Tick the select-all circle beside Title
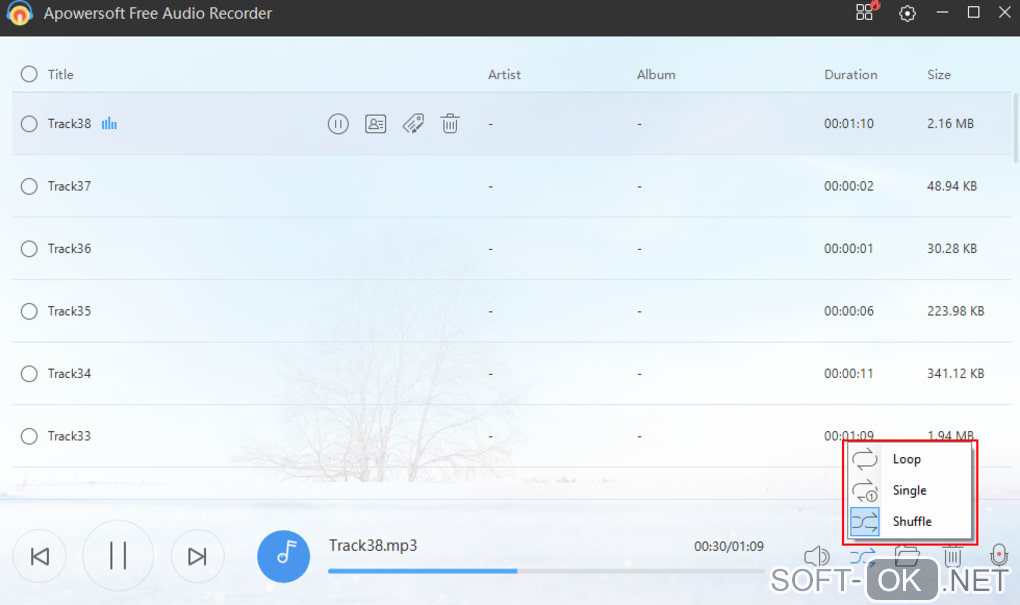This screenshot has width=1020, height=605. click(x=29, y=74)
